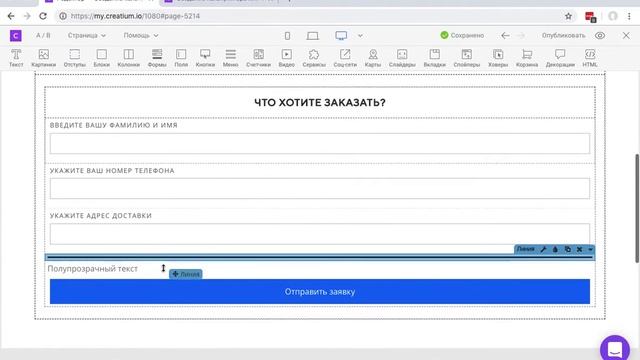Duplicate the Линия element
The image size is (640, 360).
pos(567,249)
